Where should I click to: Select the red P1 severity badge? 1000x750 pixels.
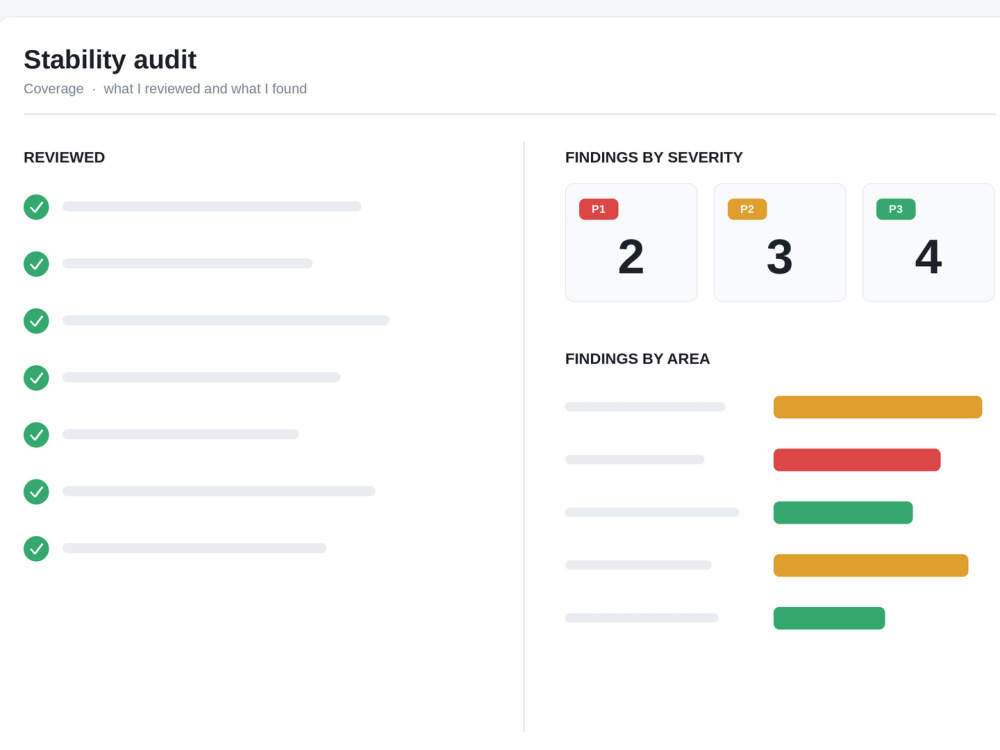point(598,209)
